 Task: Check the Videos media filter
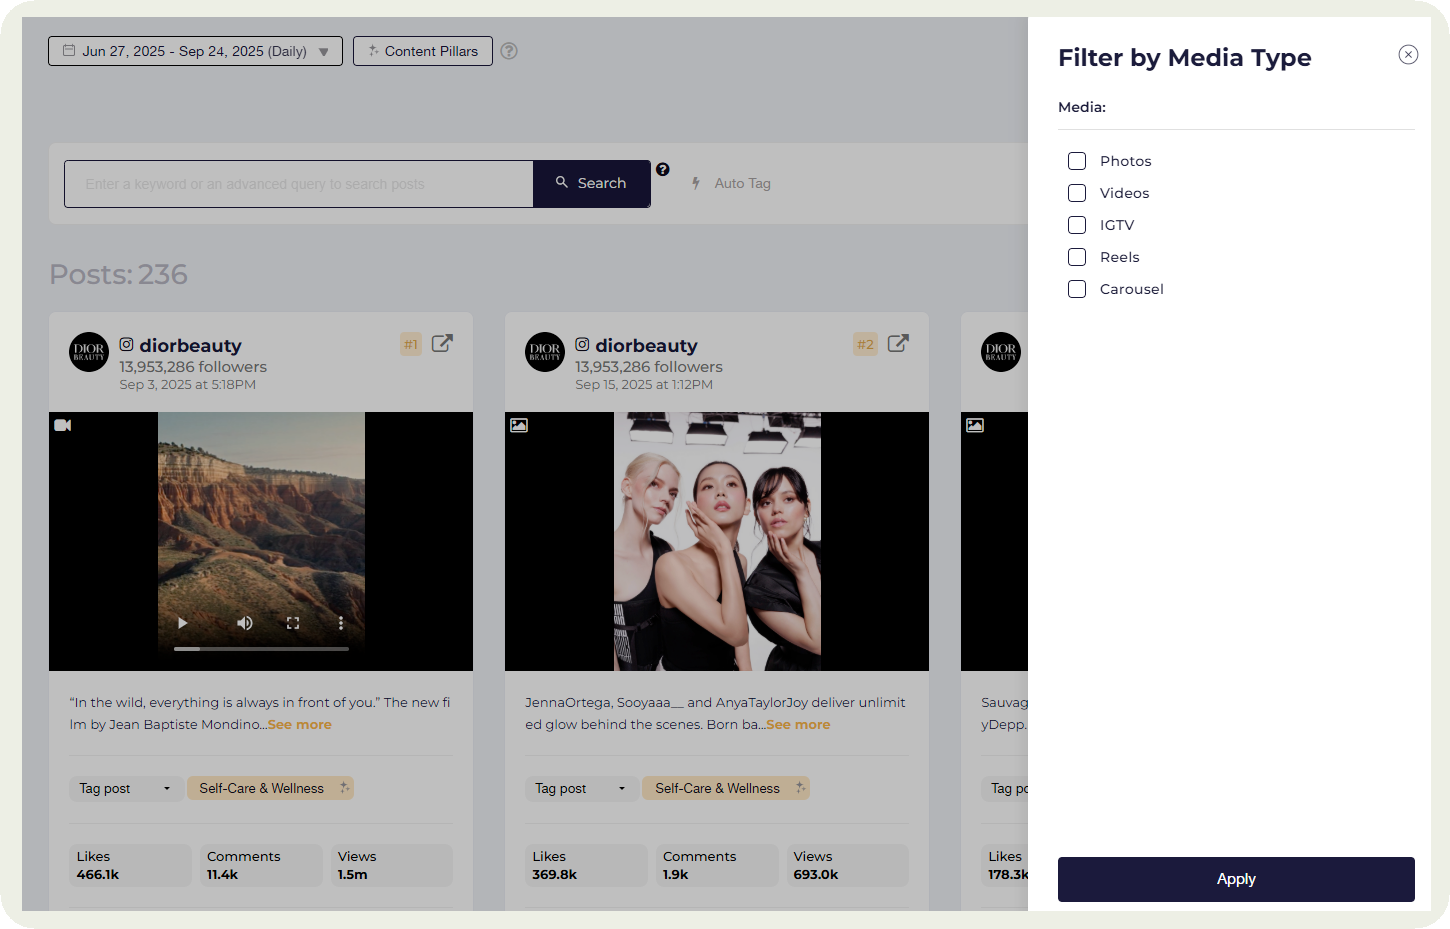click(1077, 193)
